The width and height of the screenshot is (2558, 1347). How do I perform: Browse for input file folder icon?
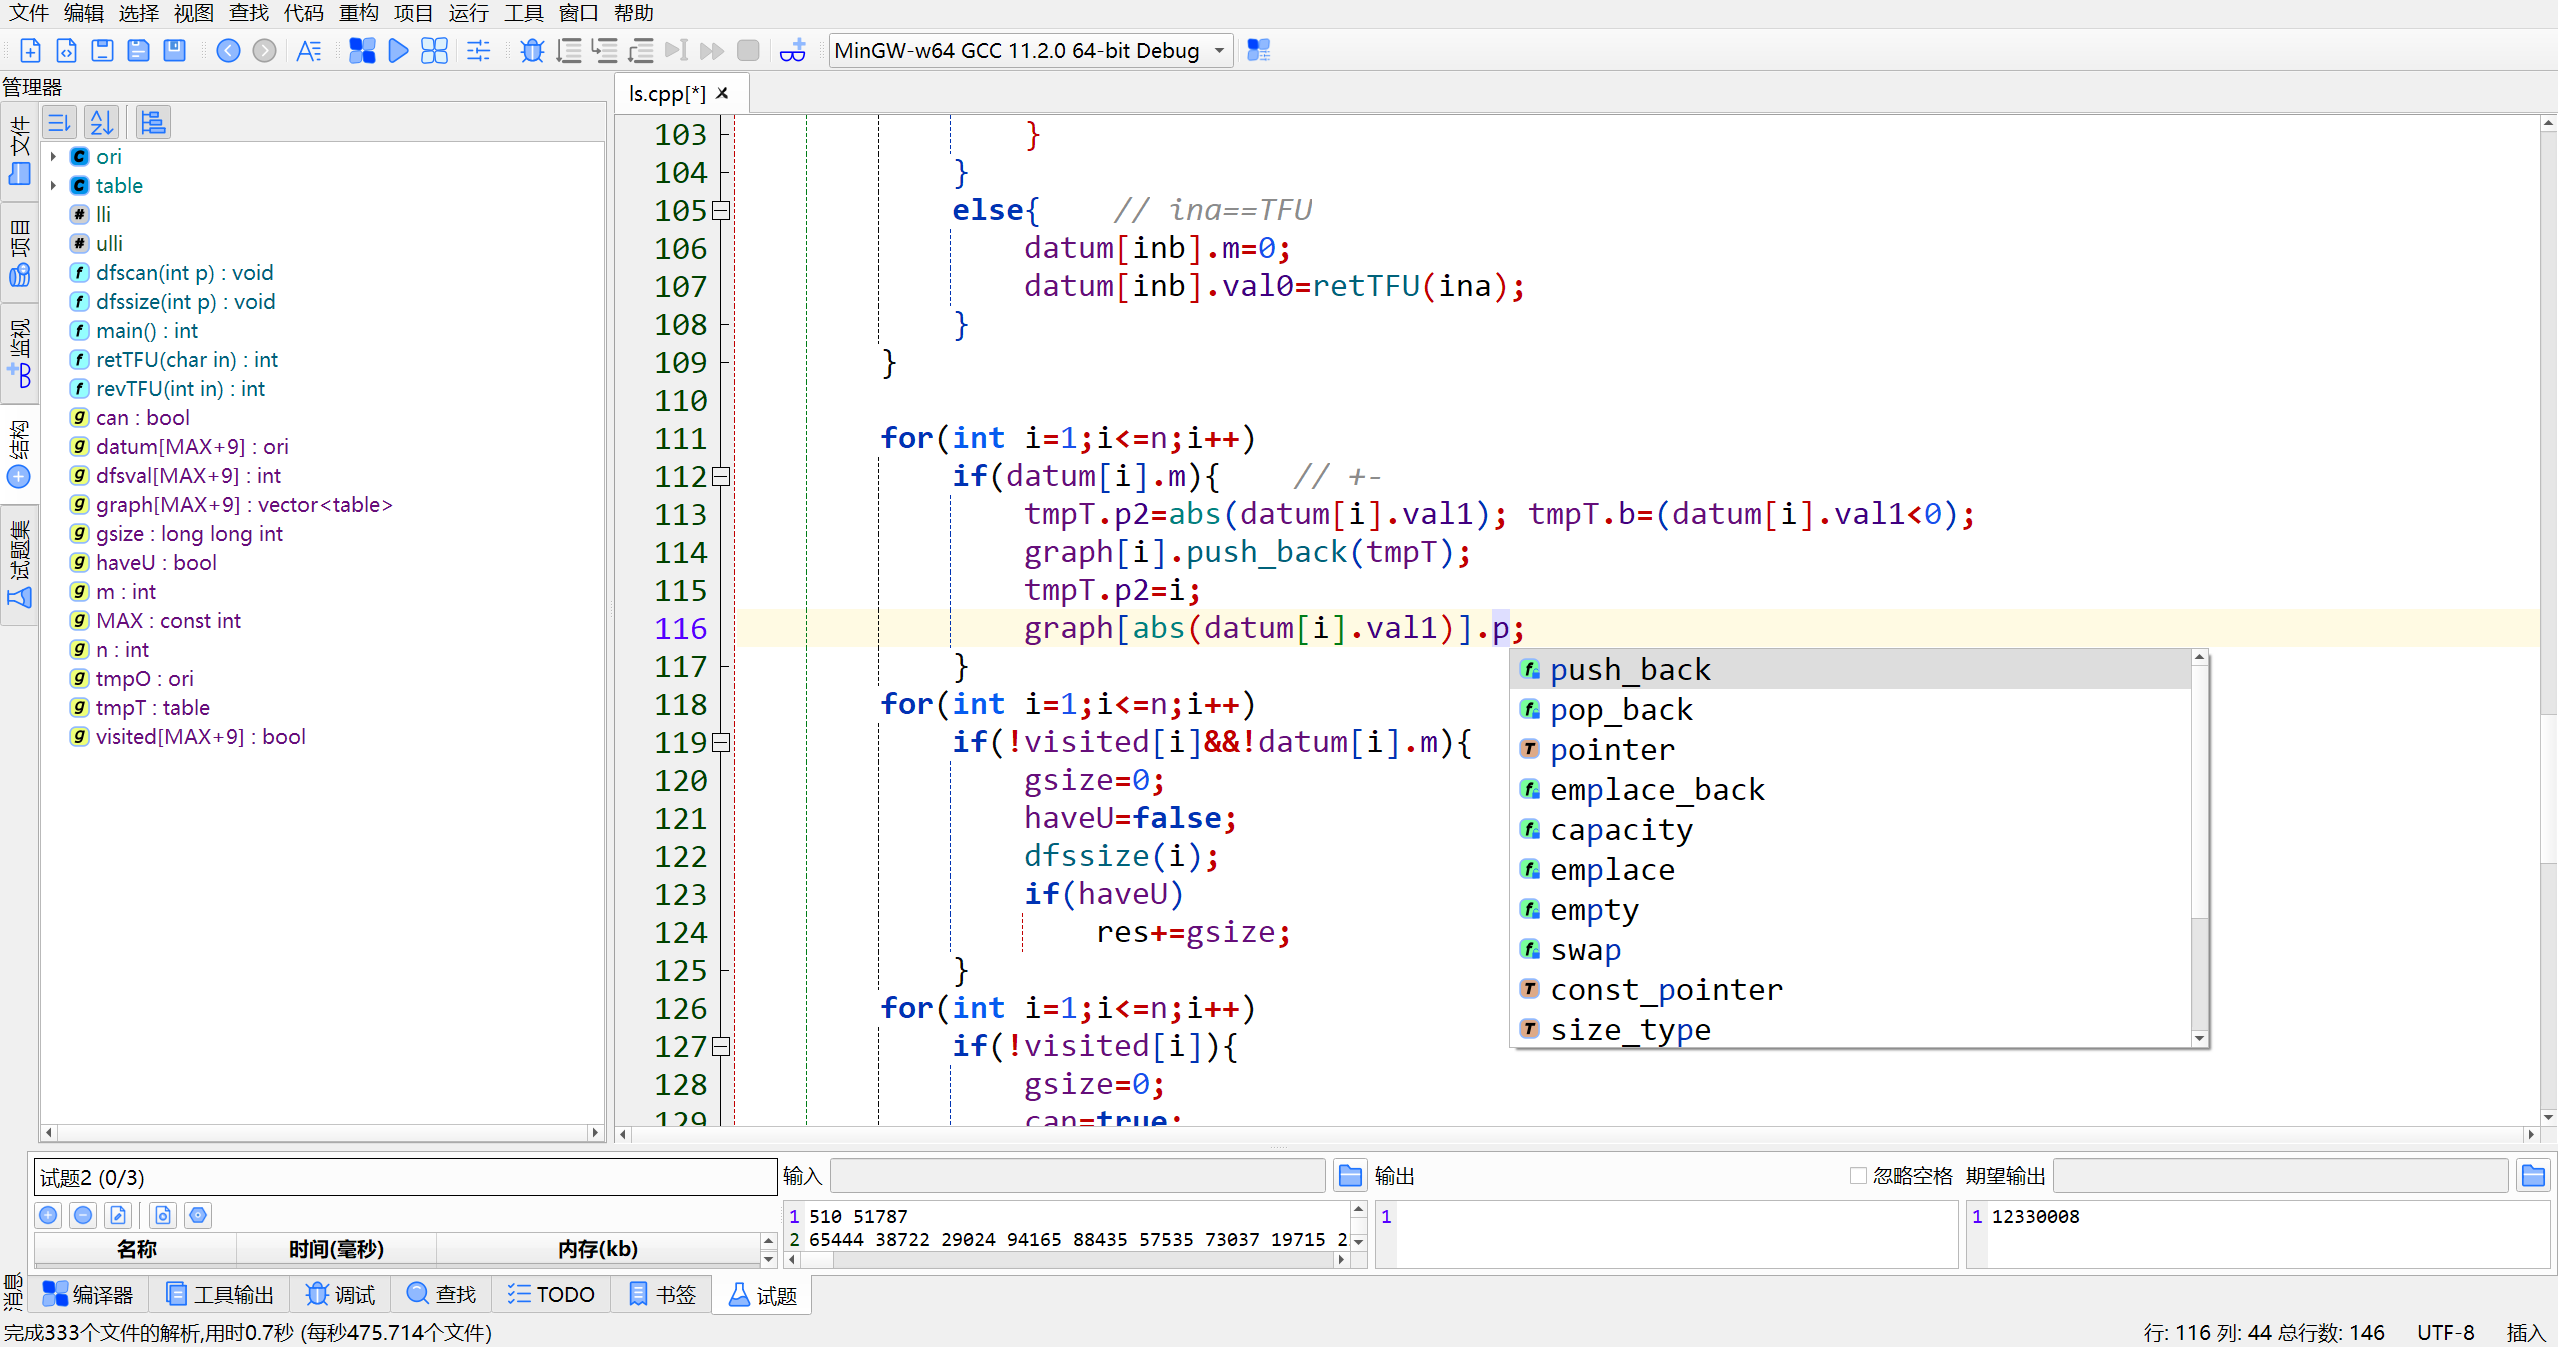tap(1350, 1176)
